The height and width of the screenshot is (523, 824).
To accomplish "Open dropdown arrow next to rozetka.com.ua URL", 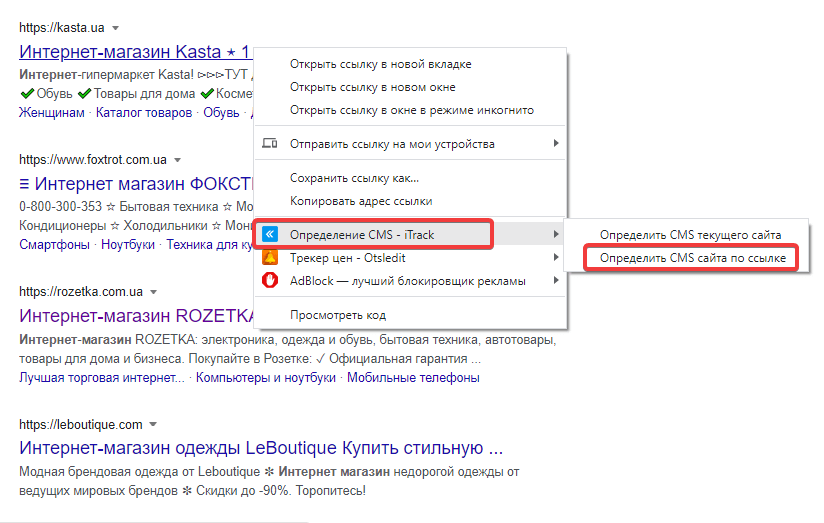I will 153,292.
